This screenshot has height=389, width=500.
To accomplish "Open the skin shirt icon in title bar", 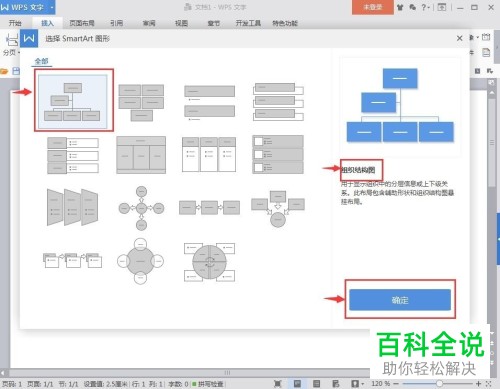I will (400, 7).
